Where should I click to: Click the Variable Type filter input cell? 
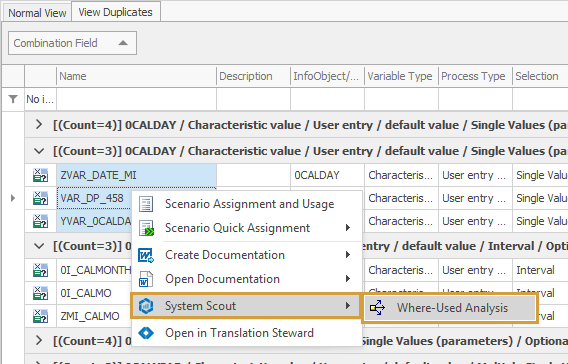[x=401, y=99]
